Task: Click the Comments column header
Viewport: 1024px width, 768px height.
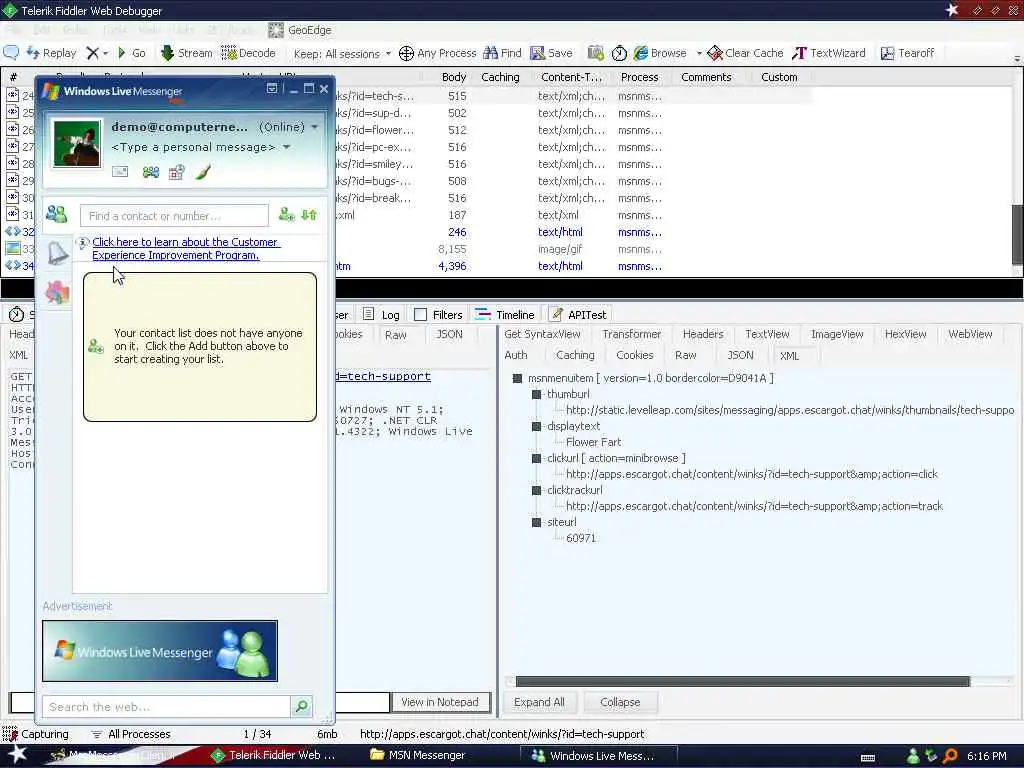Action: 706,77
